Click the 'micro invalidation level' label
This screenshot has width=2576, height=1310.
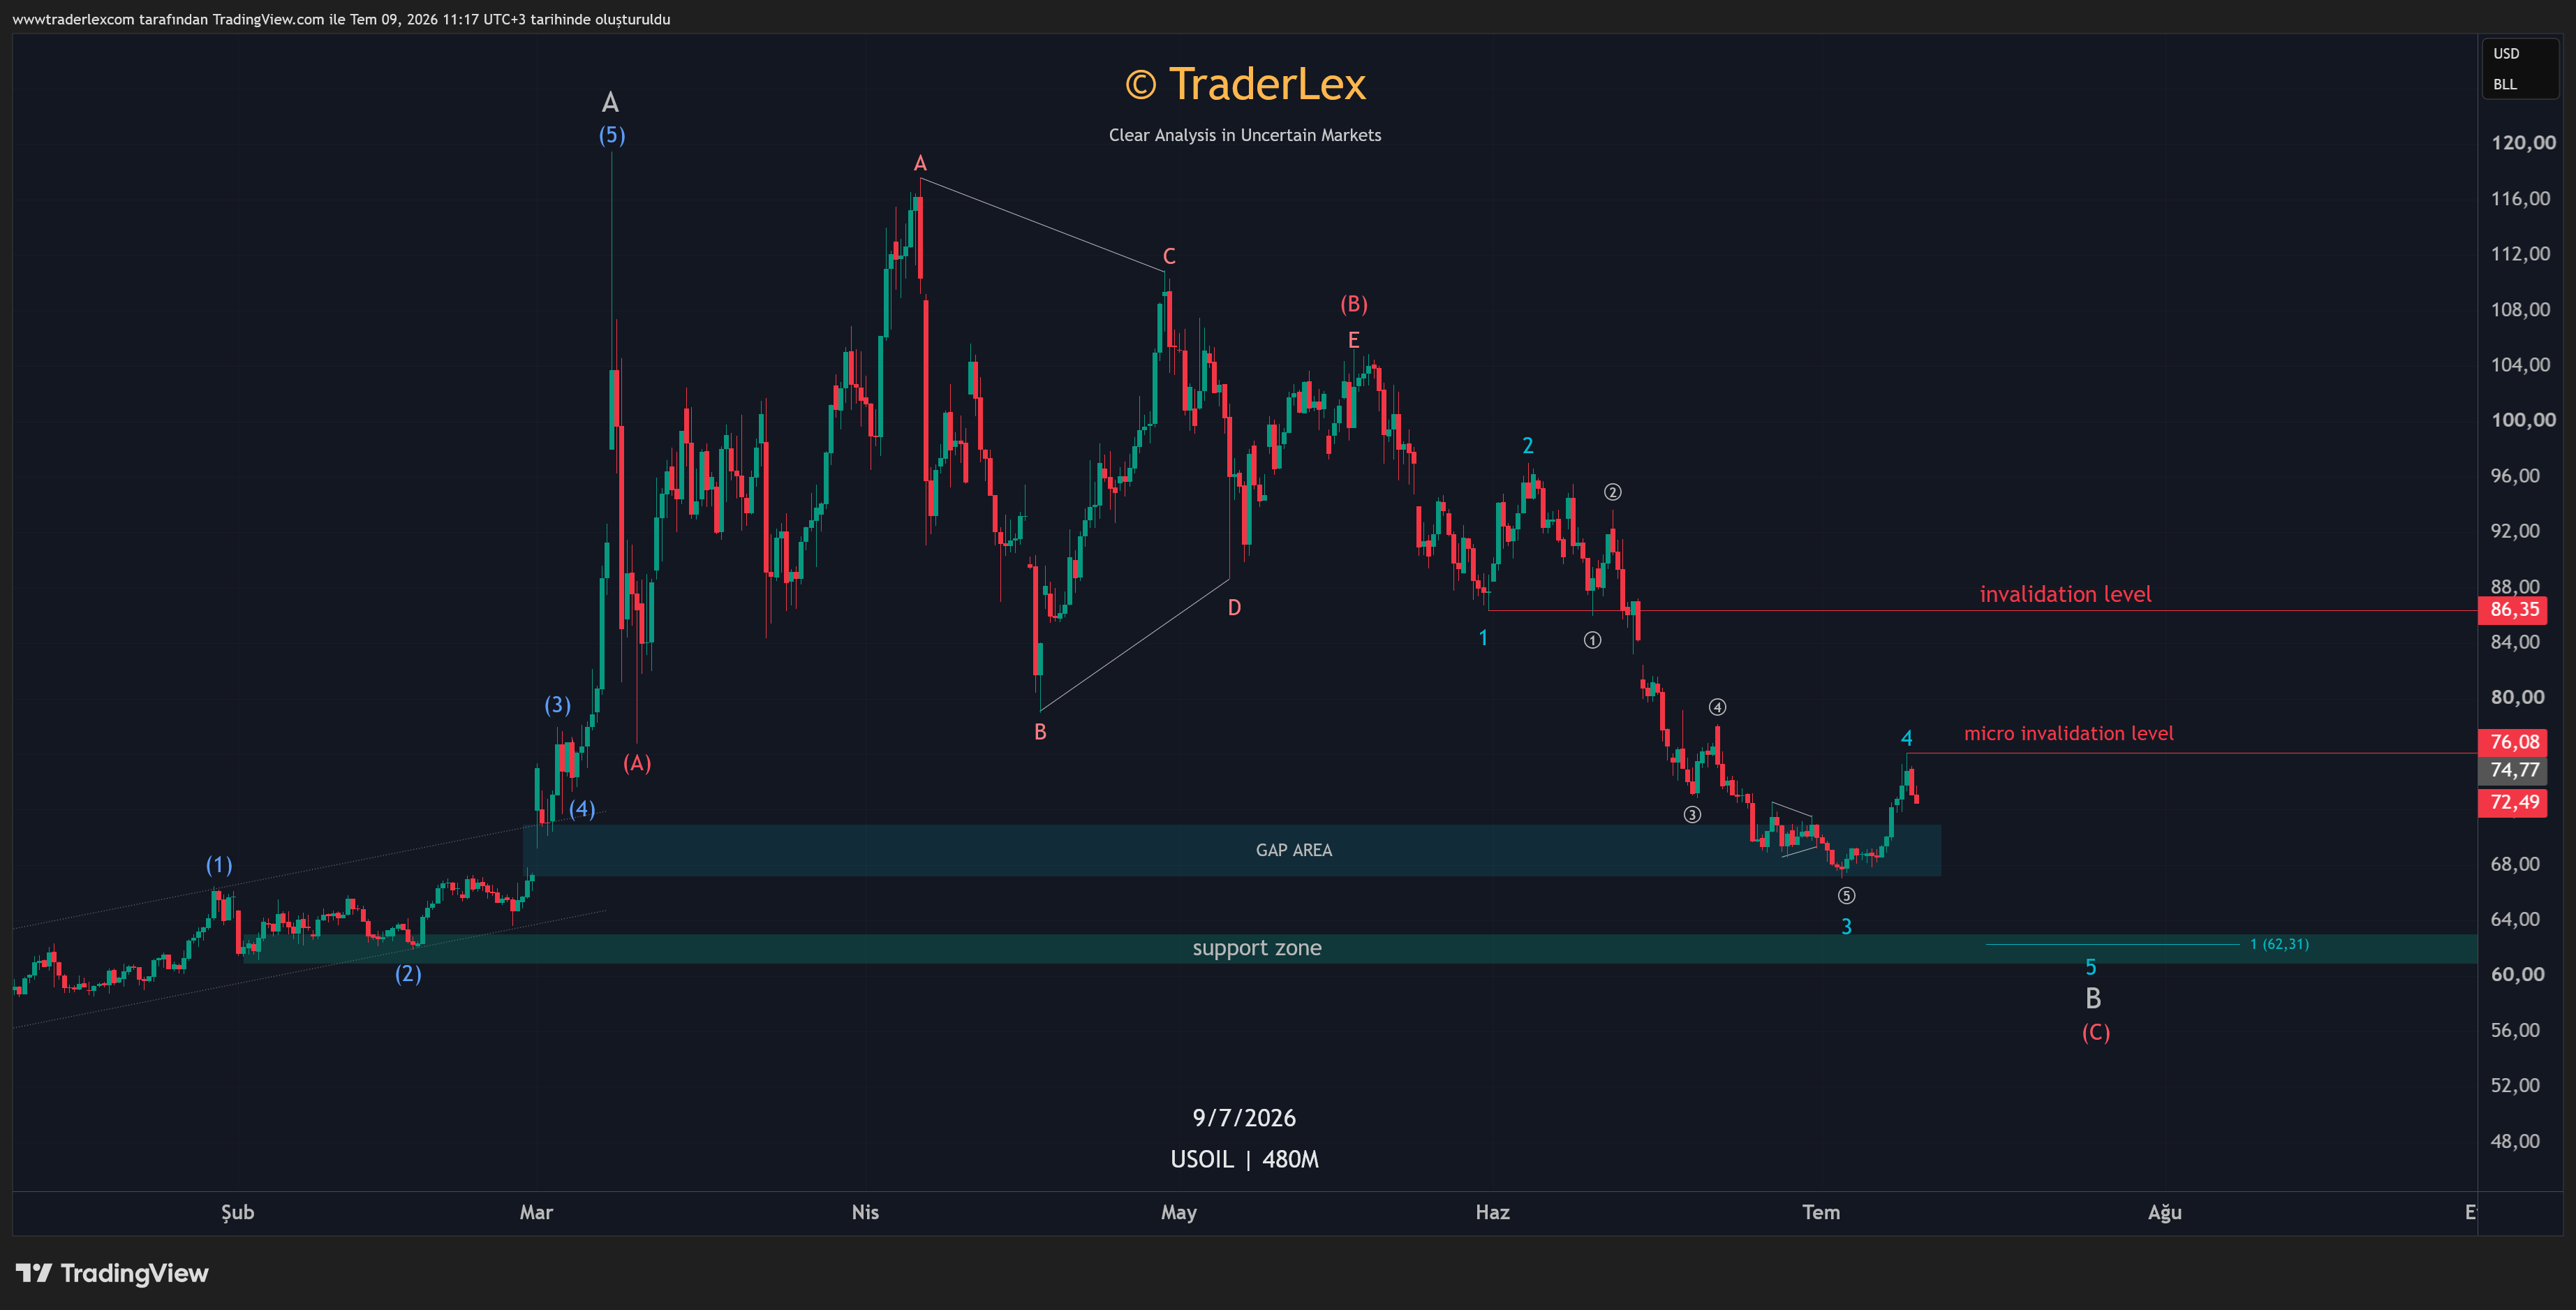click(x=2068, y=733)
